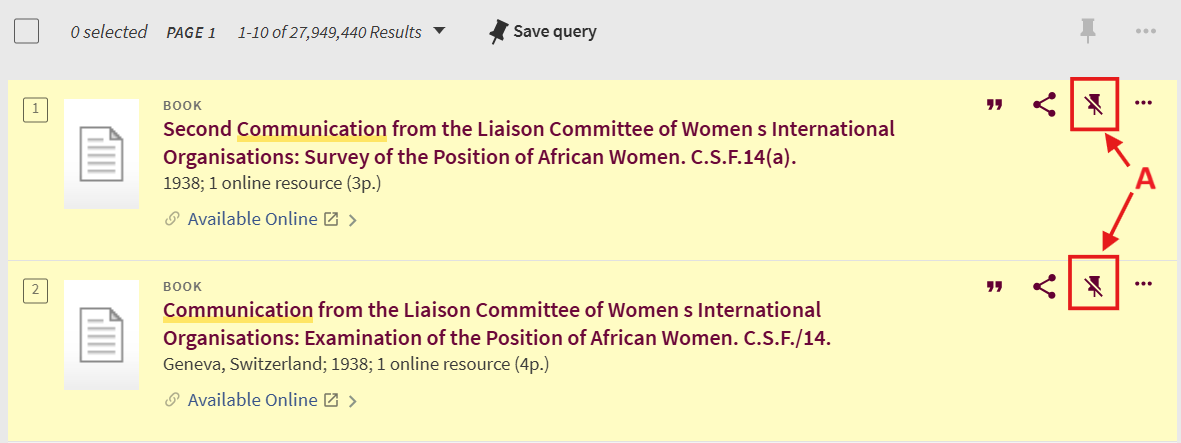Image resolution: width=1181 pixels, height=443 pixels.
Task: Click the document thumbnail of result 1
Action: (x=101, y=154)
